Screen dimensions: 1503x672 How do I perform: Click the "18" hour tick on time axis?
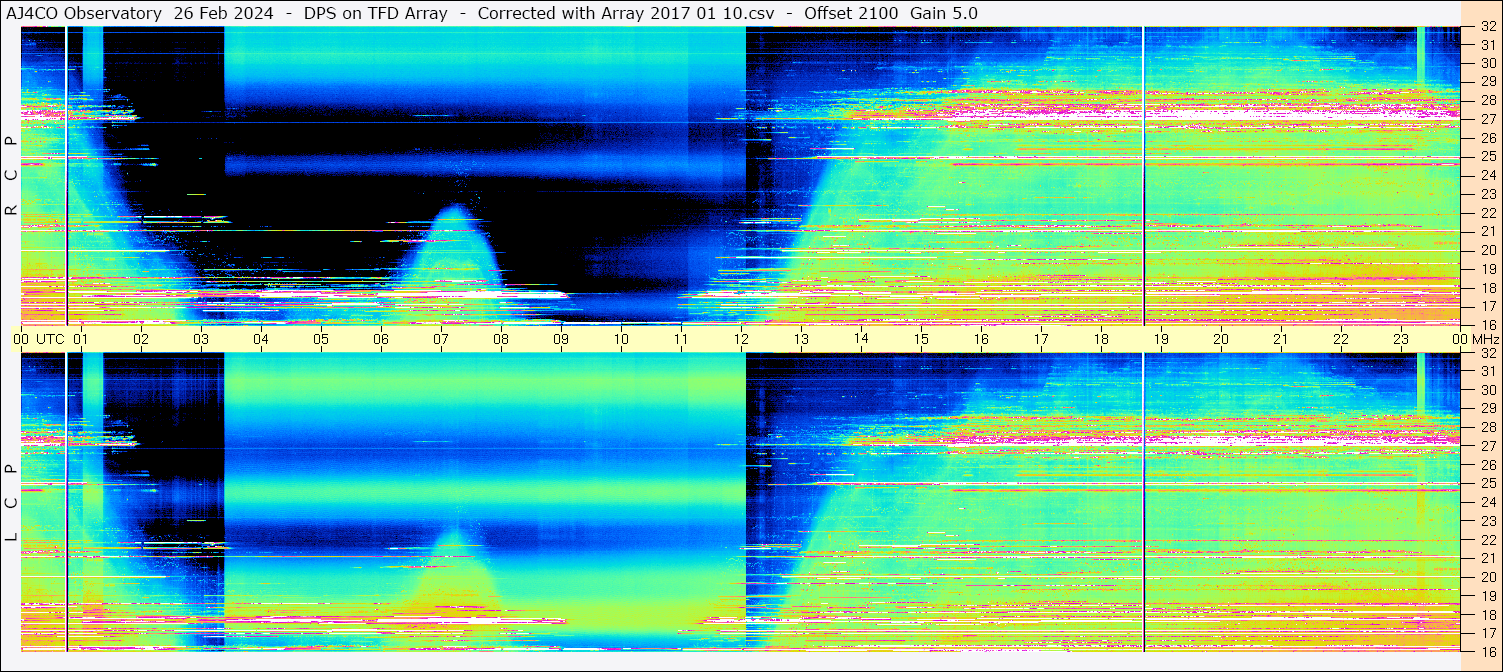(x=1101, y=339)
